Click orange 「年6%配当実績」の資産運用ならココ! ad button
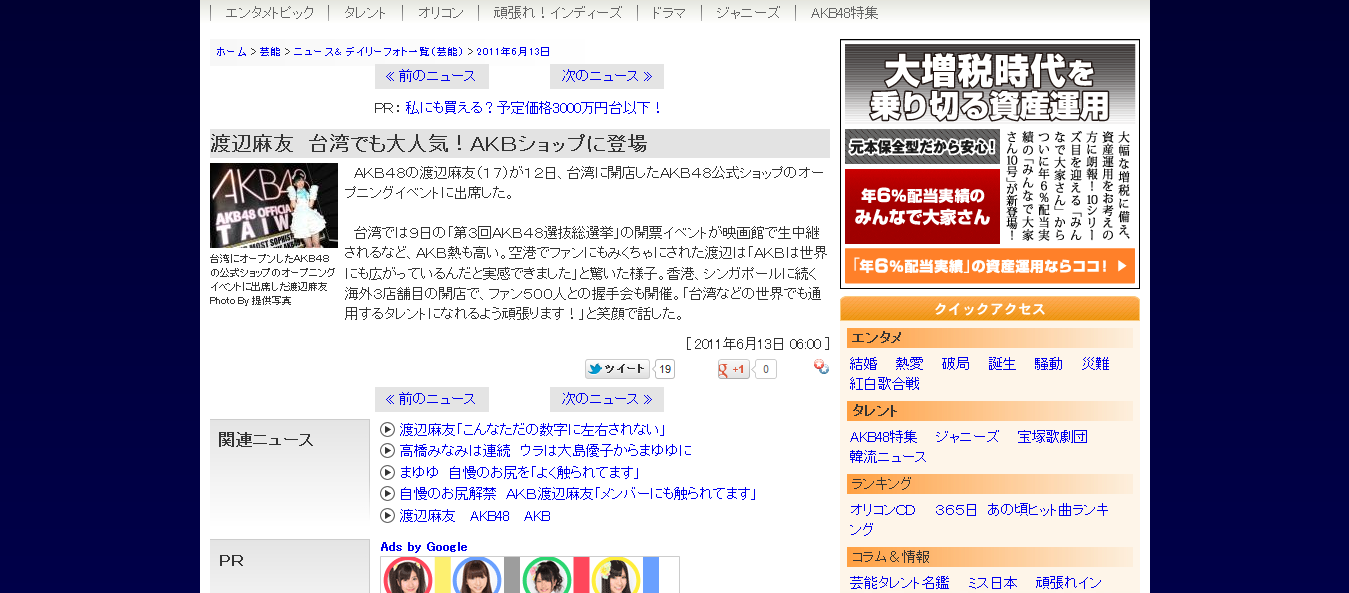Image resolution: width=1349 pixels, height=593 pixels. coord(990,266)
